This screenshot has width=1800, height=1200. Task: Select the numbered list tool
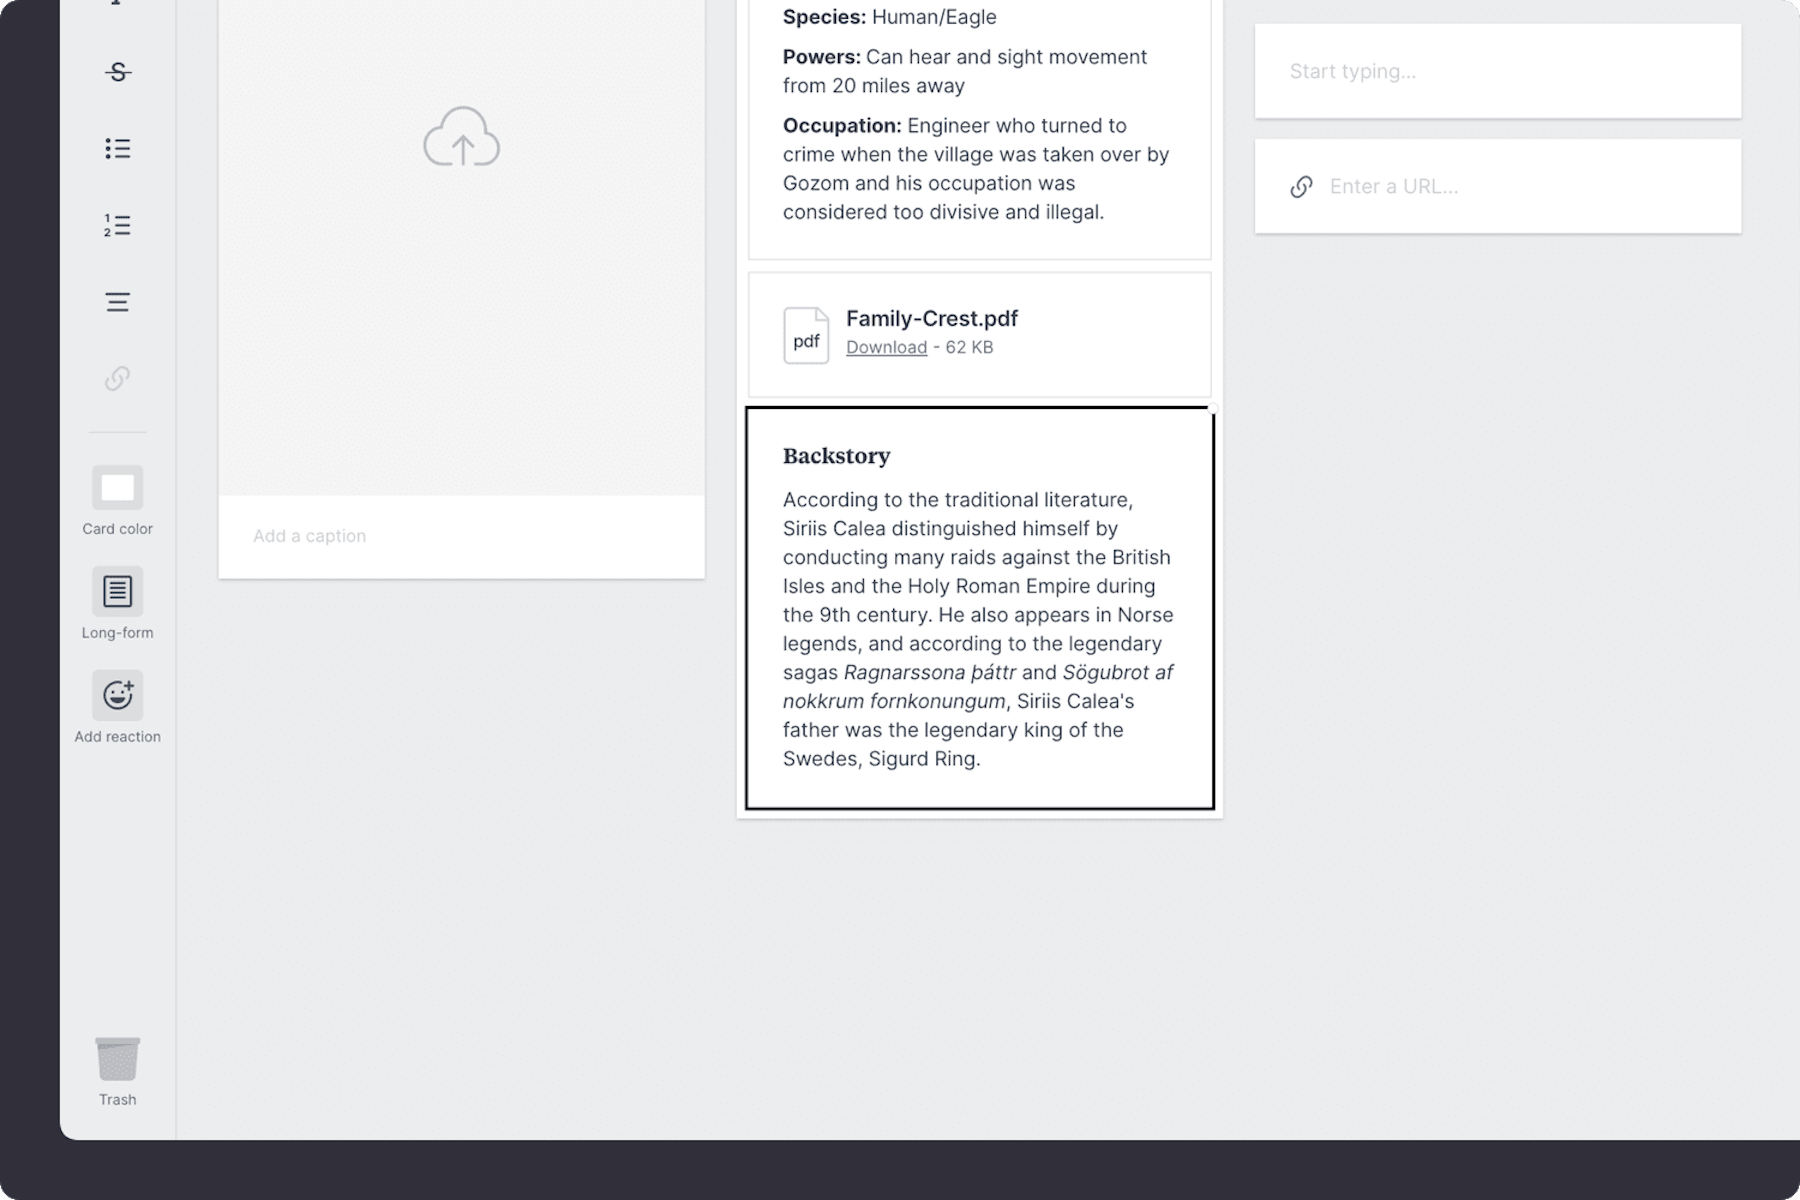point(117,225)
